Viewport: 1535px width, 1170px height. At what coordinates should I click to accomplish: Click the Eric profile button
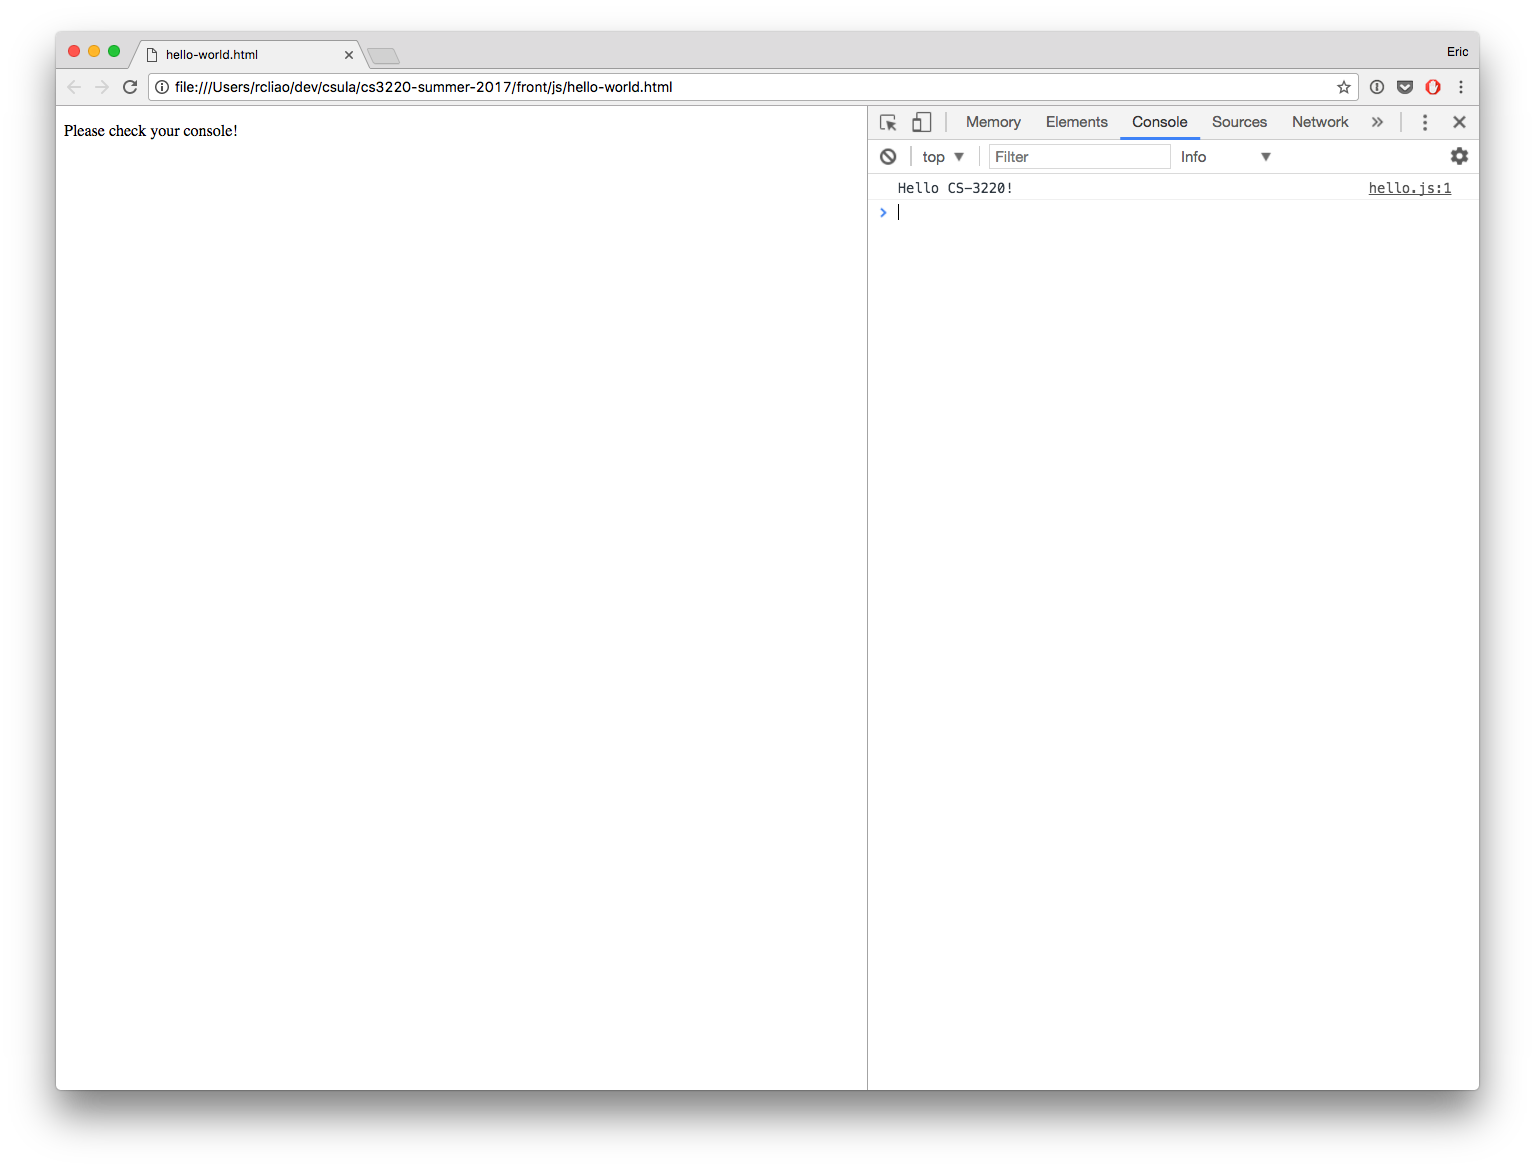[1457, 52]
